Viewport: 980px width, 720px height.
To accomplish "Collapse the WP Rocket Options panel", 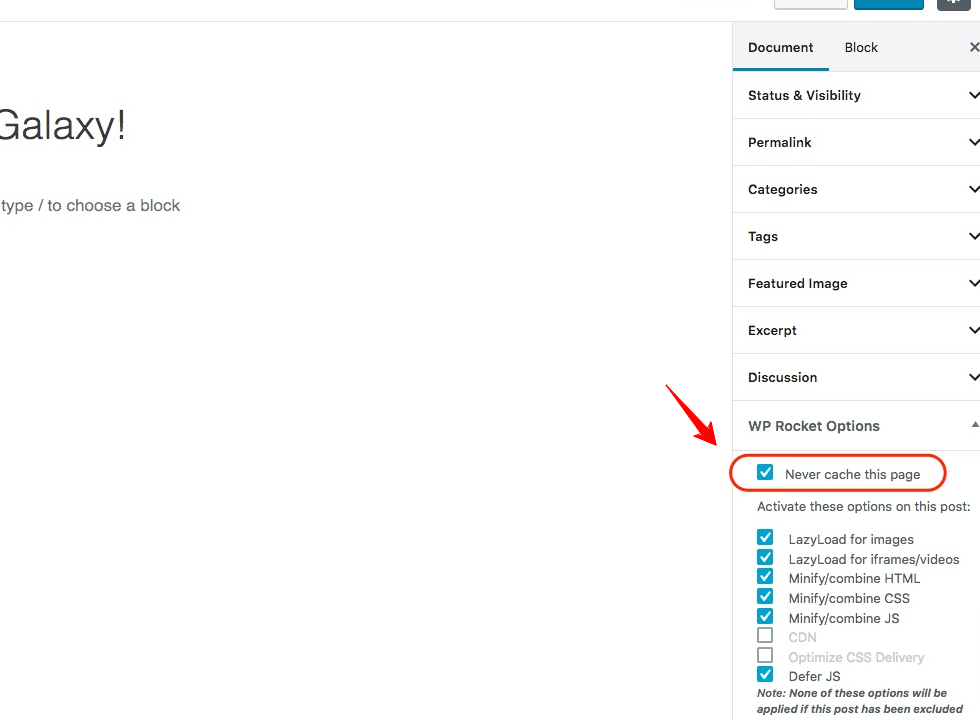I will 856,426.
